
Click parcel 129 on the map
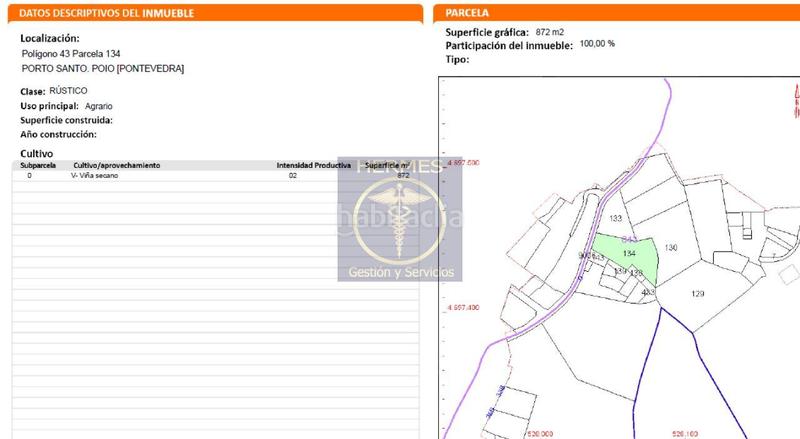[698, 293]
